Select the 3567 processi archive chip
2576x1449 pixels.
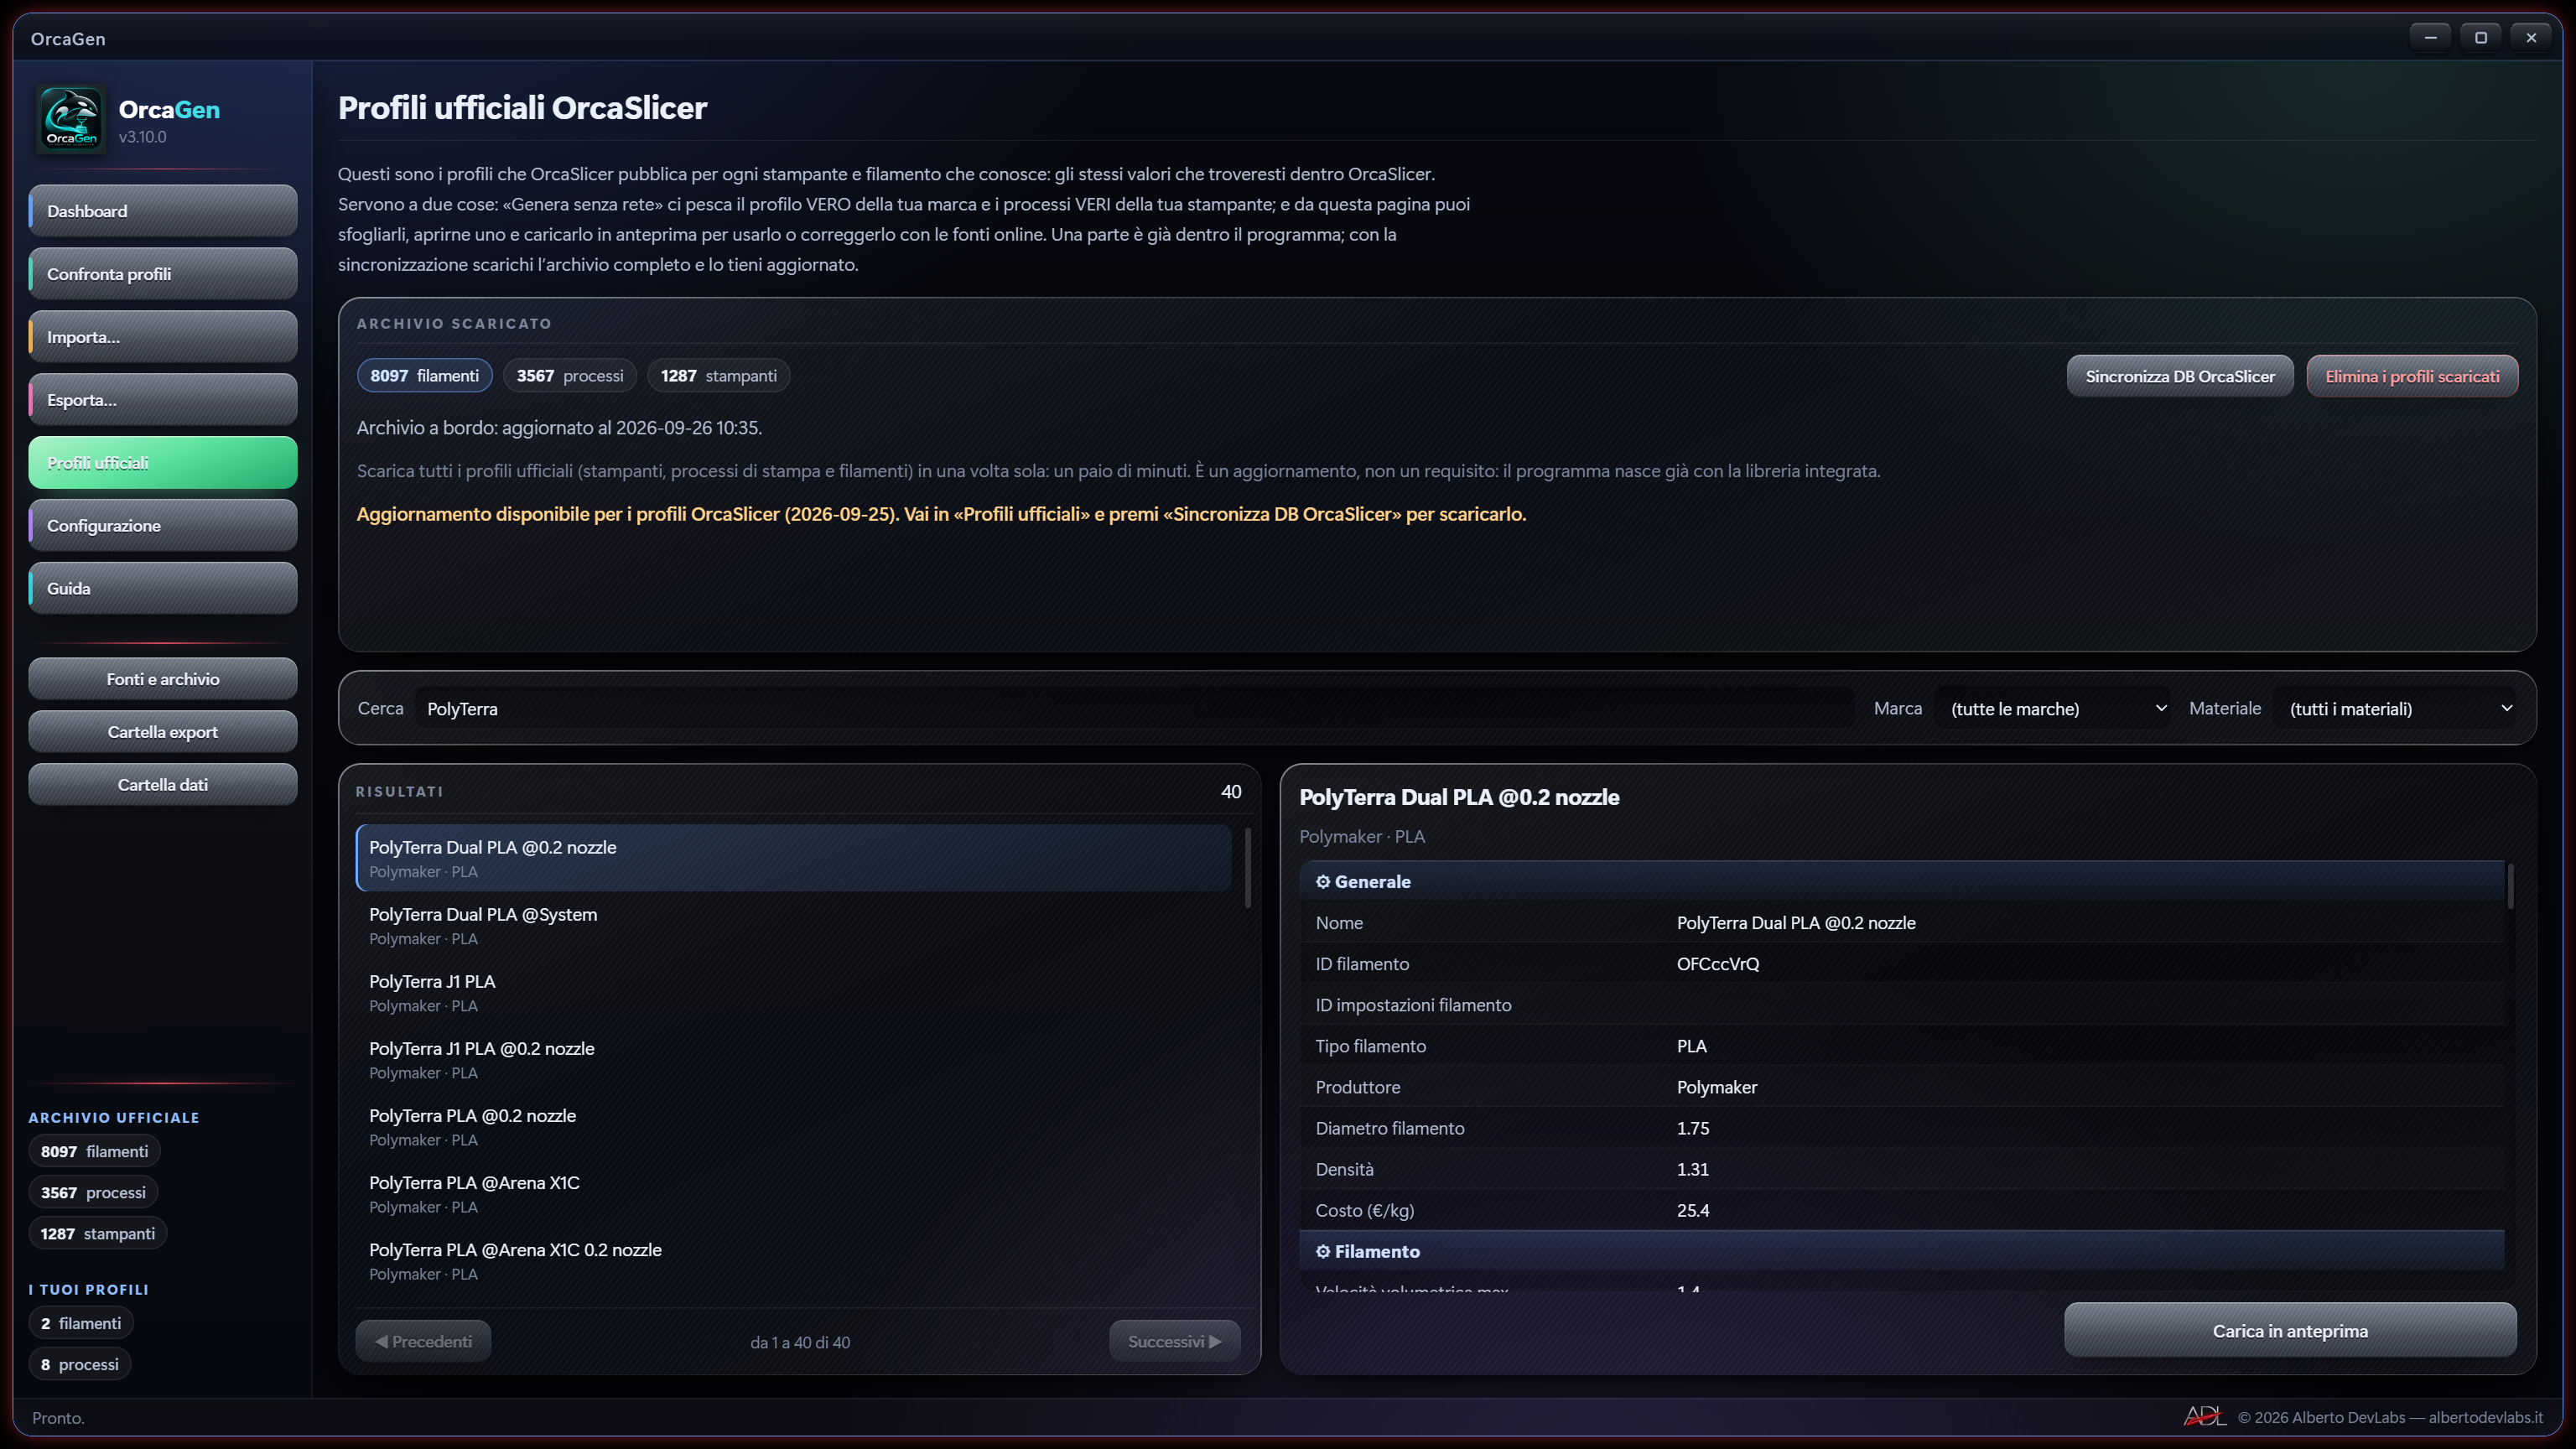569,376
